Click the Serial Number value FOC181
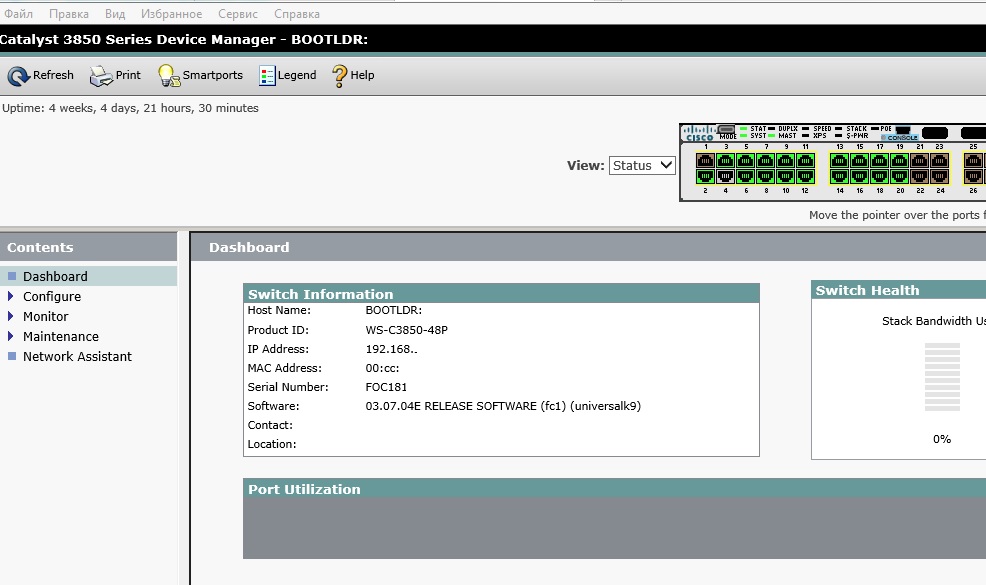This screenshot has width=986, height=585. 386,387
